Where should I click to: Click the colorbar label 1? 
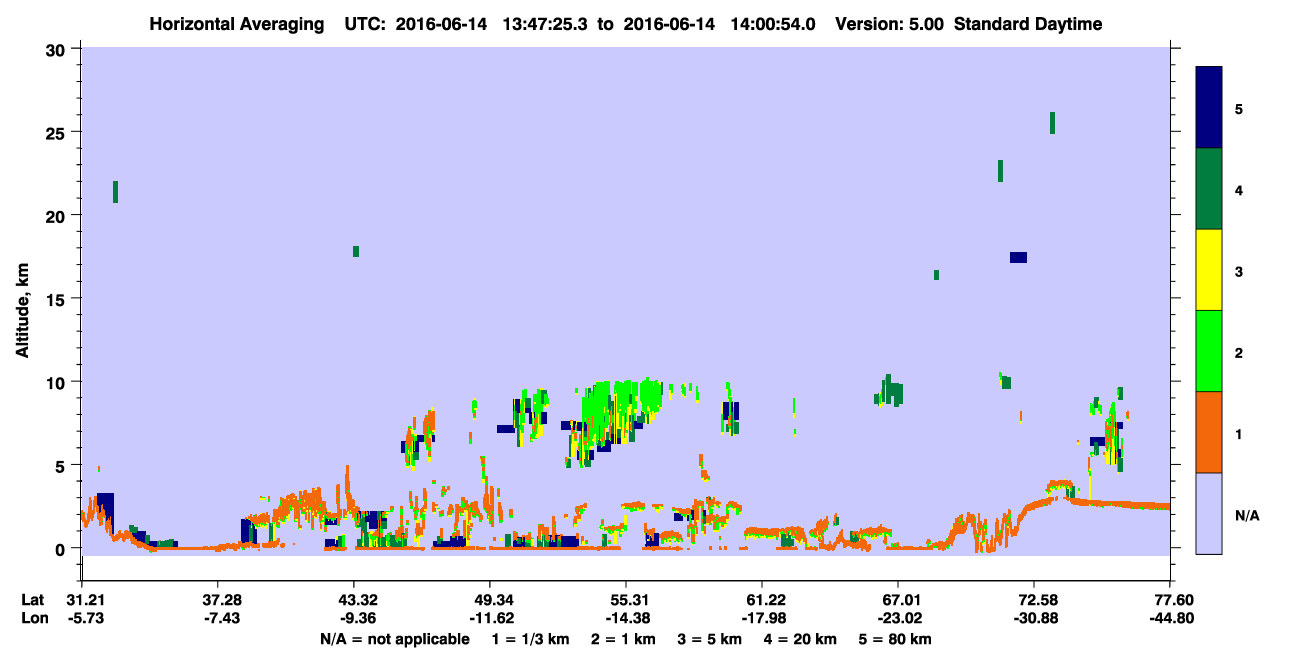[x=1239, y=432]
